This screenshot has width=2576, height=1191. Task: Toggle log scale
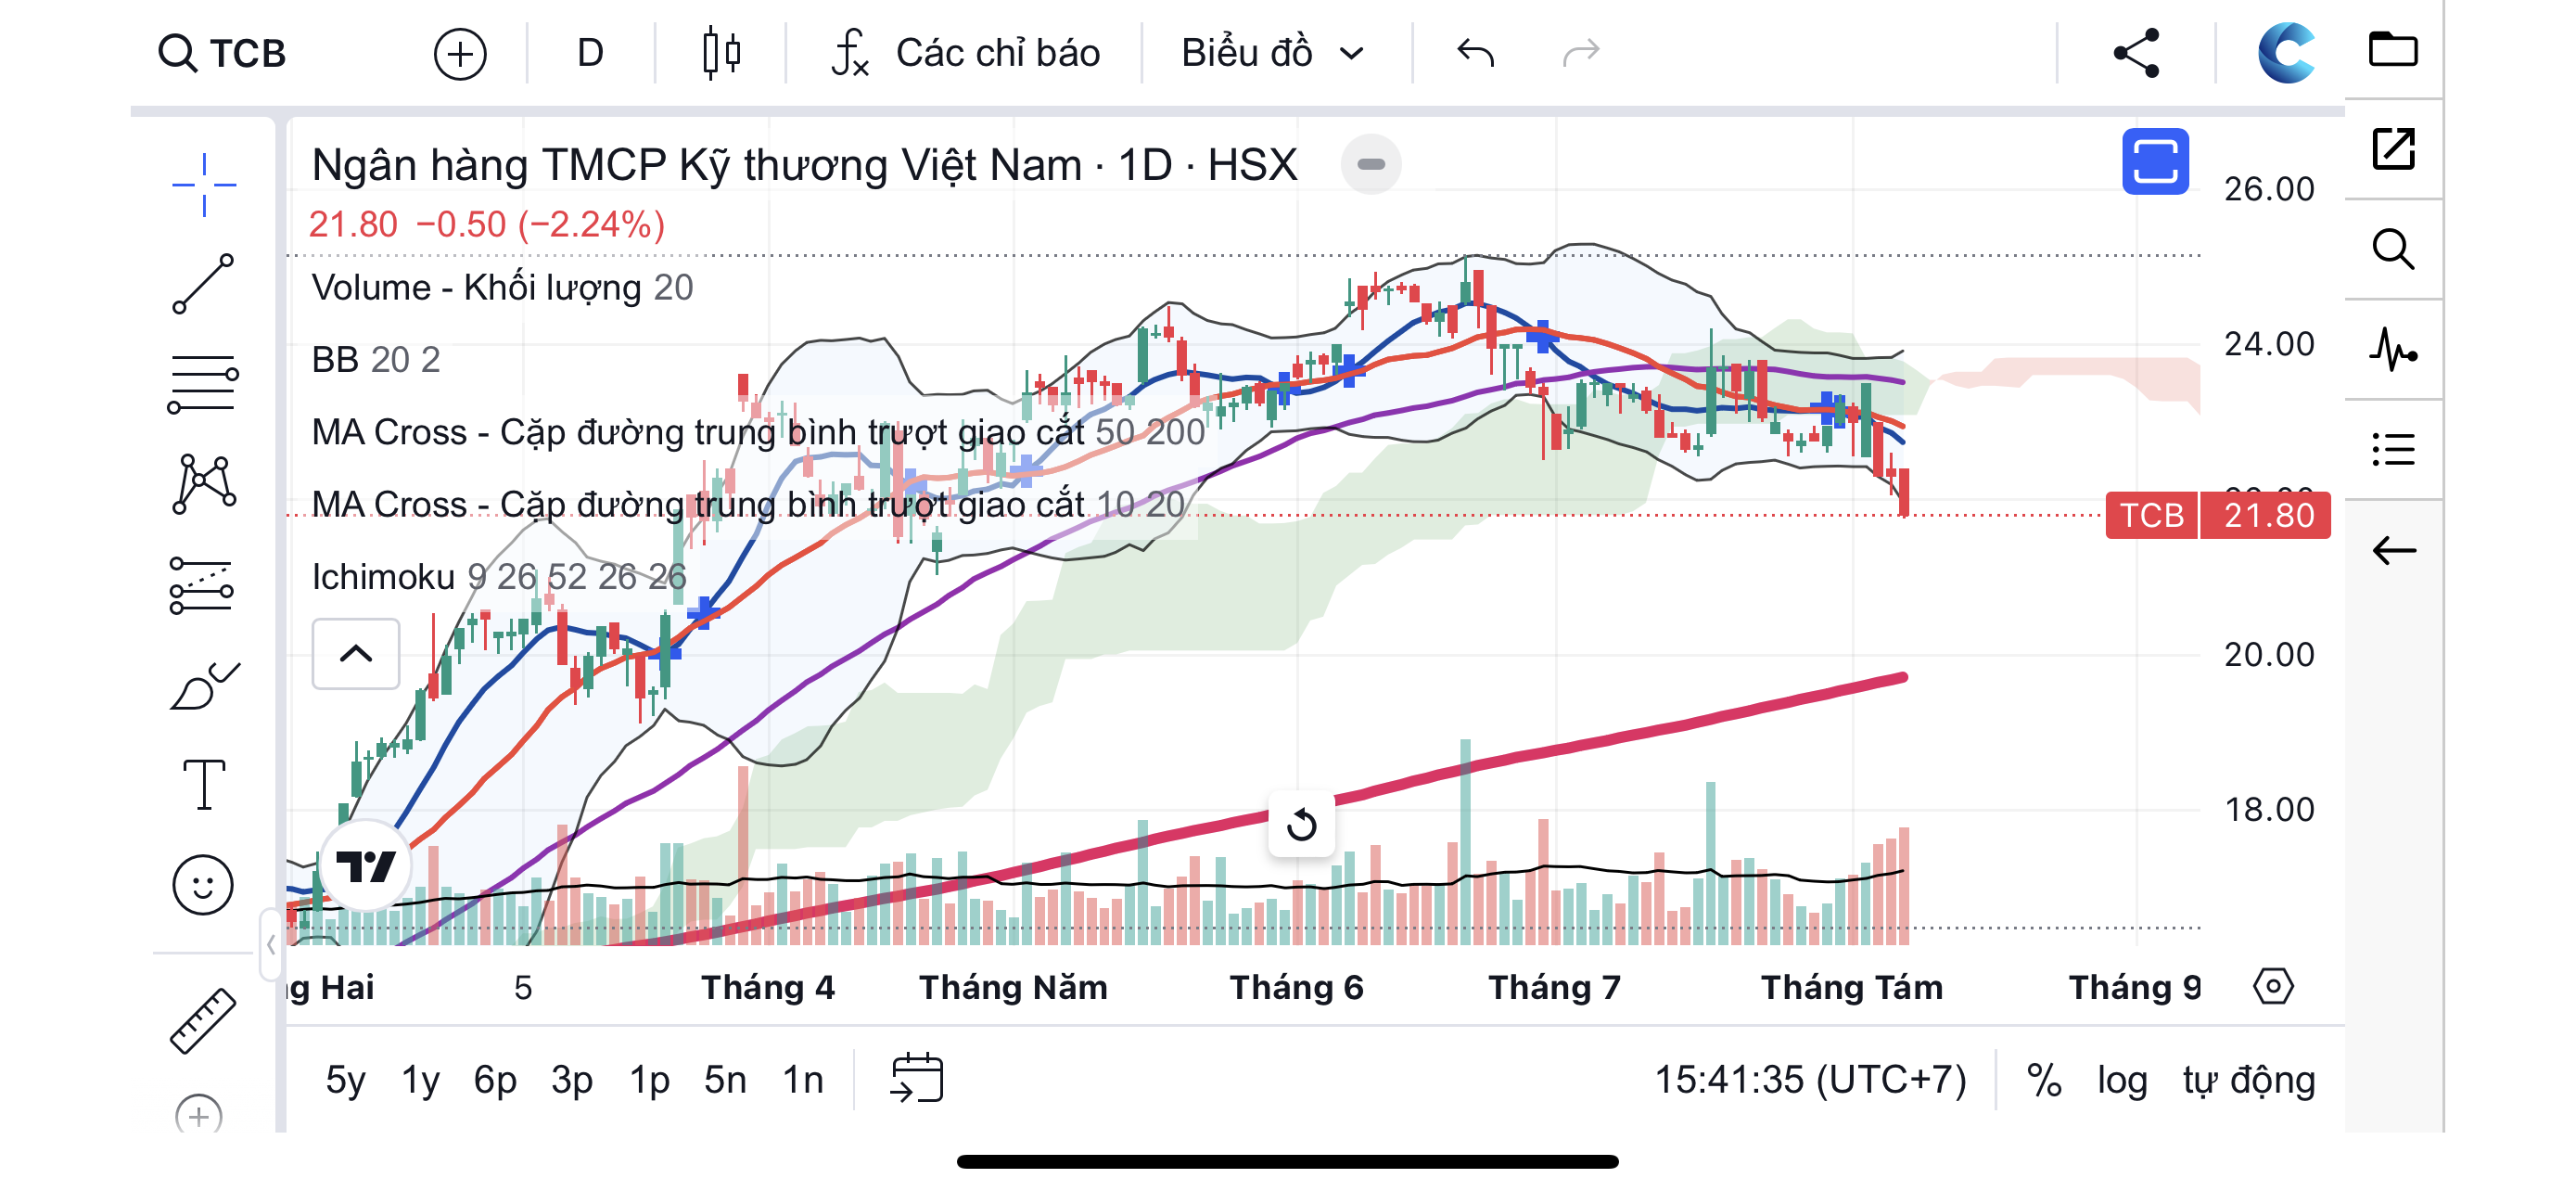coord(2122,1080)
